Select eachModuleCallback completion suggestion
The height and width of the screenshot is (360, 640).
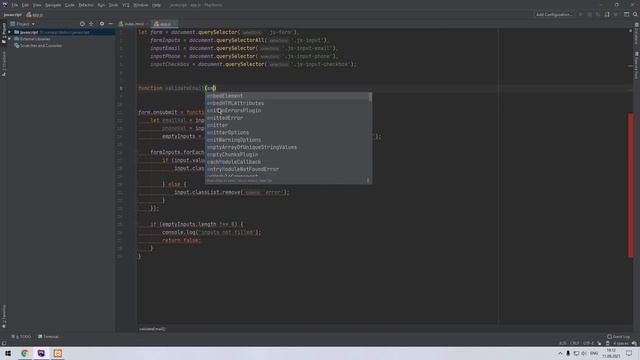[x=288, y=162]
